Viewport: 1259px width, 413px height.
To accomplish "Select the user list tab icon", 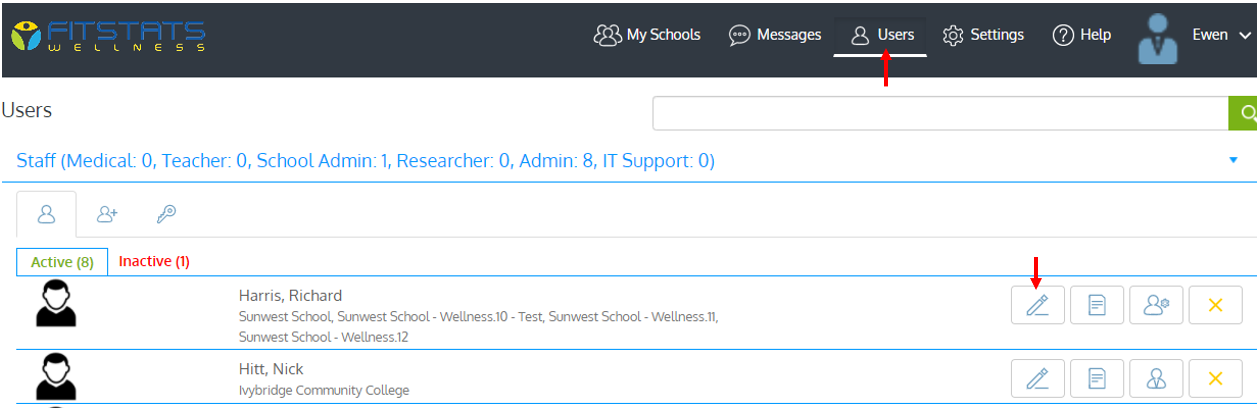I will click(46, 214).
